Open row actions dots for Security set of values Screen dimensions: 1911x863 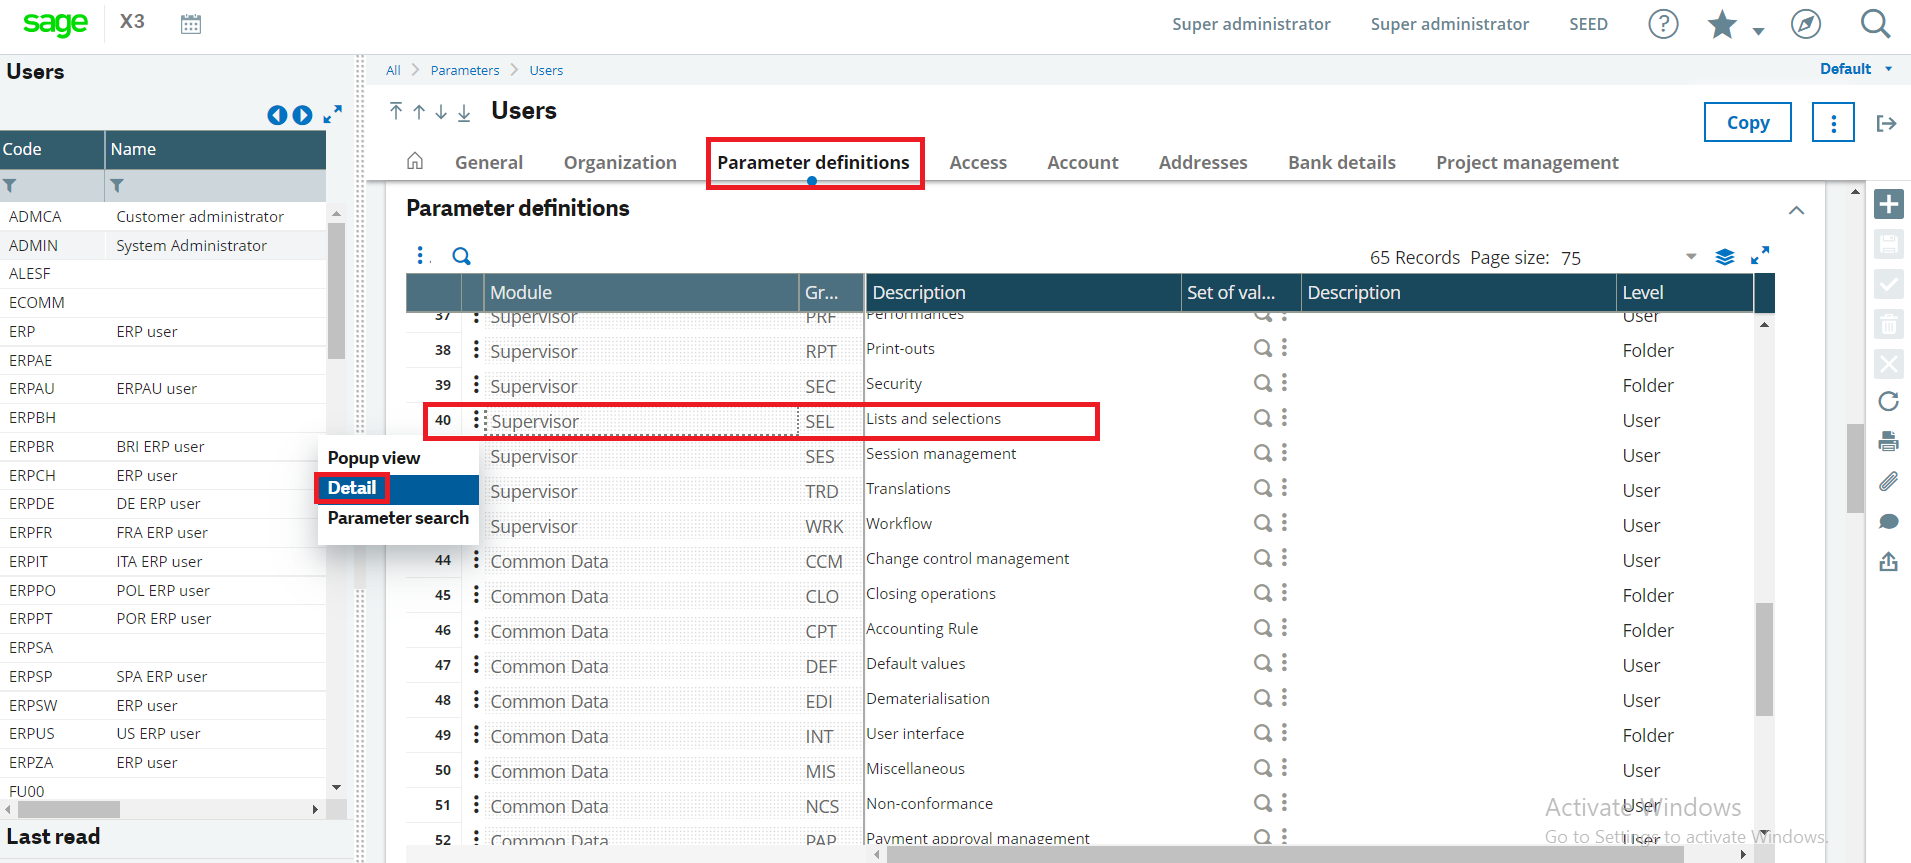pyautogui.click(x=1284, y=383)
